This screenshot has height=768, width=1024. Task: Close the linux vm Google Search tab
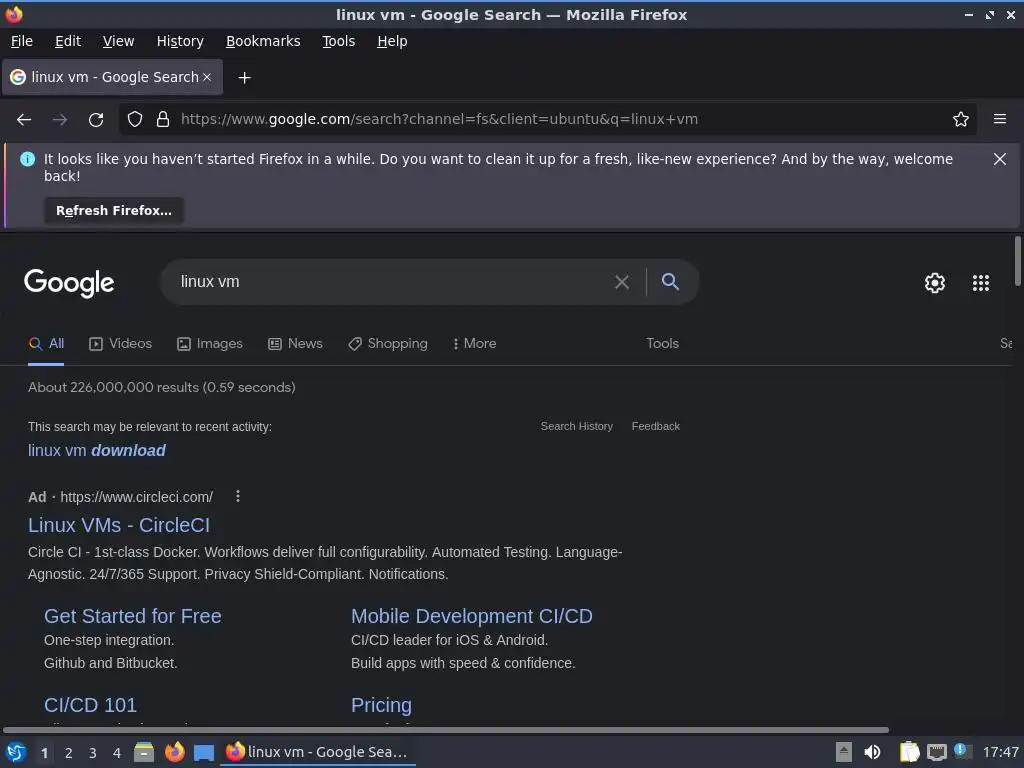(x=207, y=77)
